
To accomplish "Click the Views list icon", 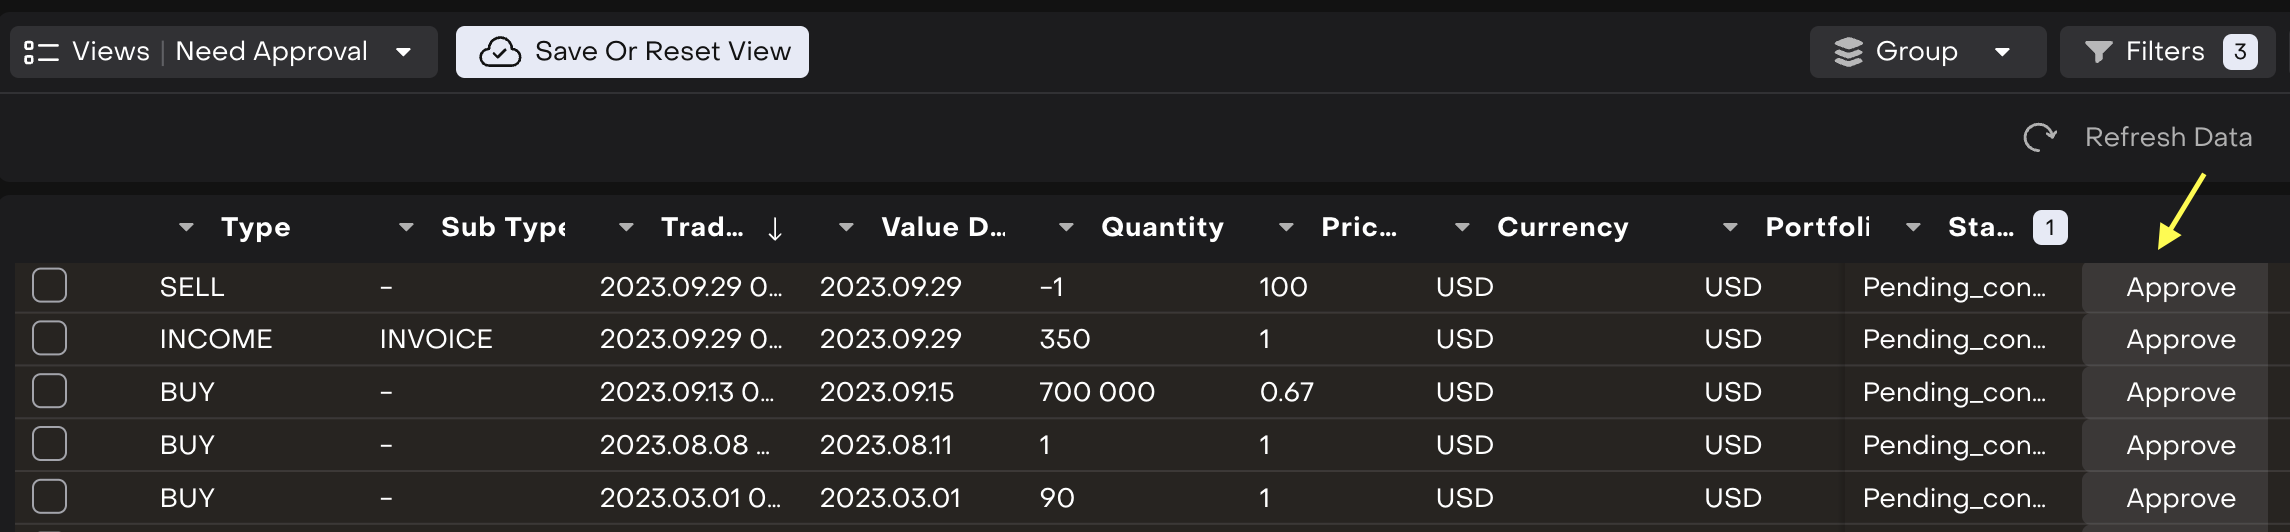I will click(41, 52).
